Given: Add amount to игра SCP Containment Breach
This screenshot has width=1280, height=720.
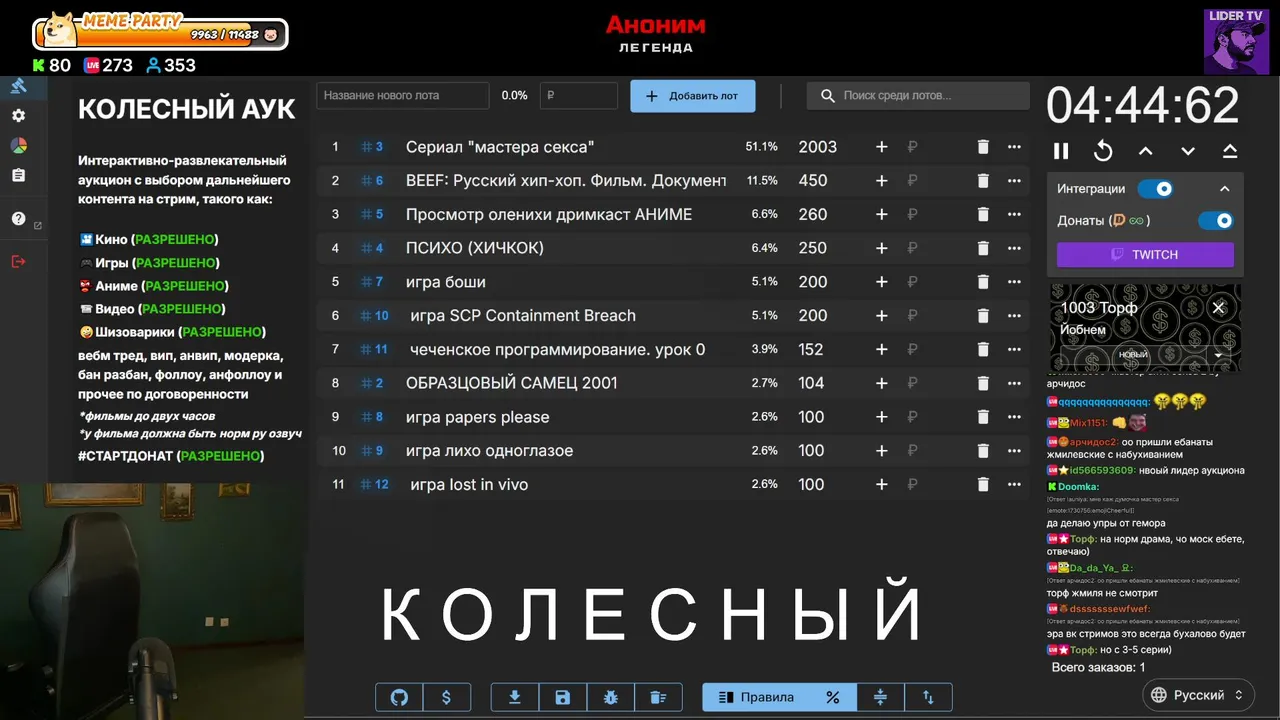Looking at the screenshot, I should (882, 316).
